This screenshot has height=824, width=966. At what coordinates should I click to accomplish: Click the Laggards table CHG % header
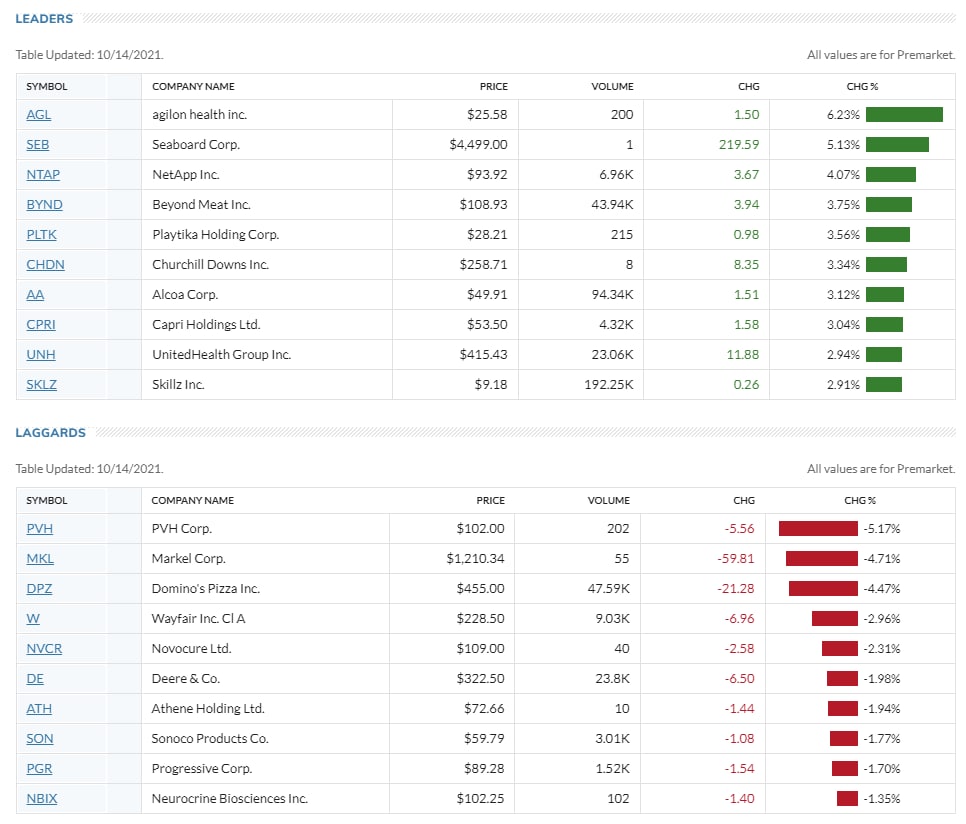coord(860,501)
